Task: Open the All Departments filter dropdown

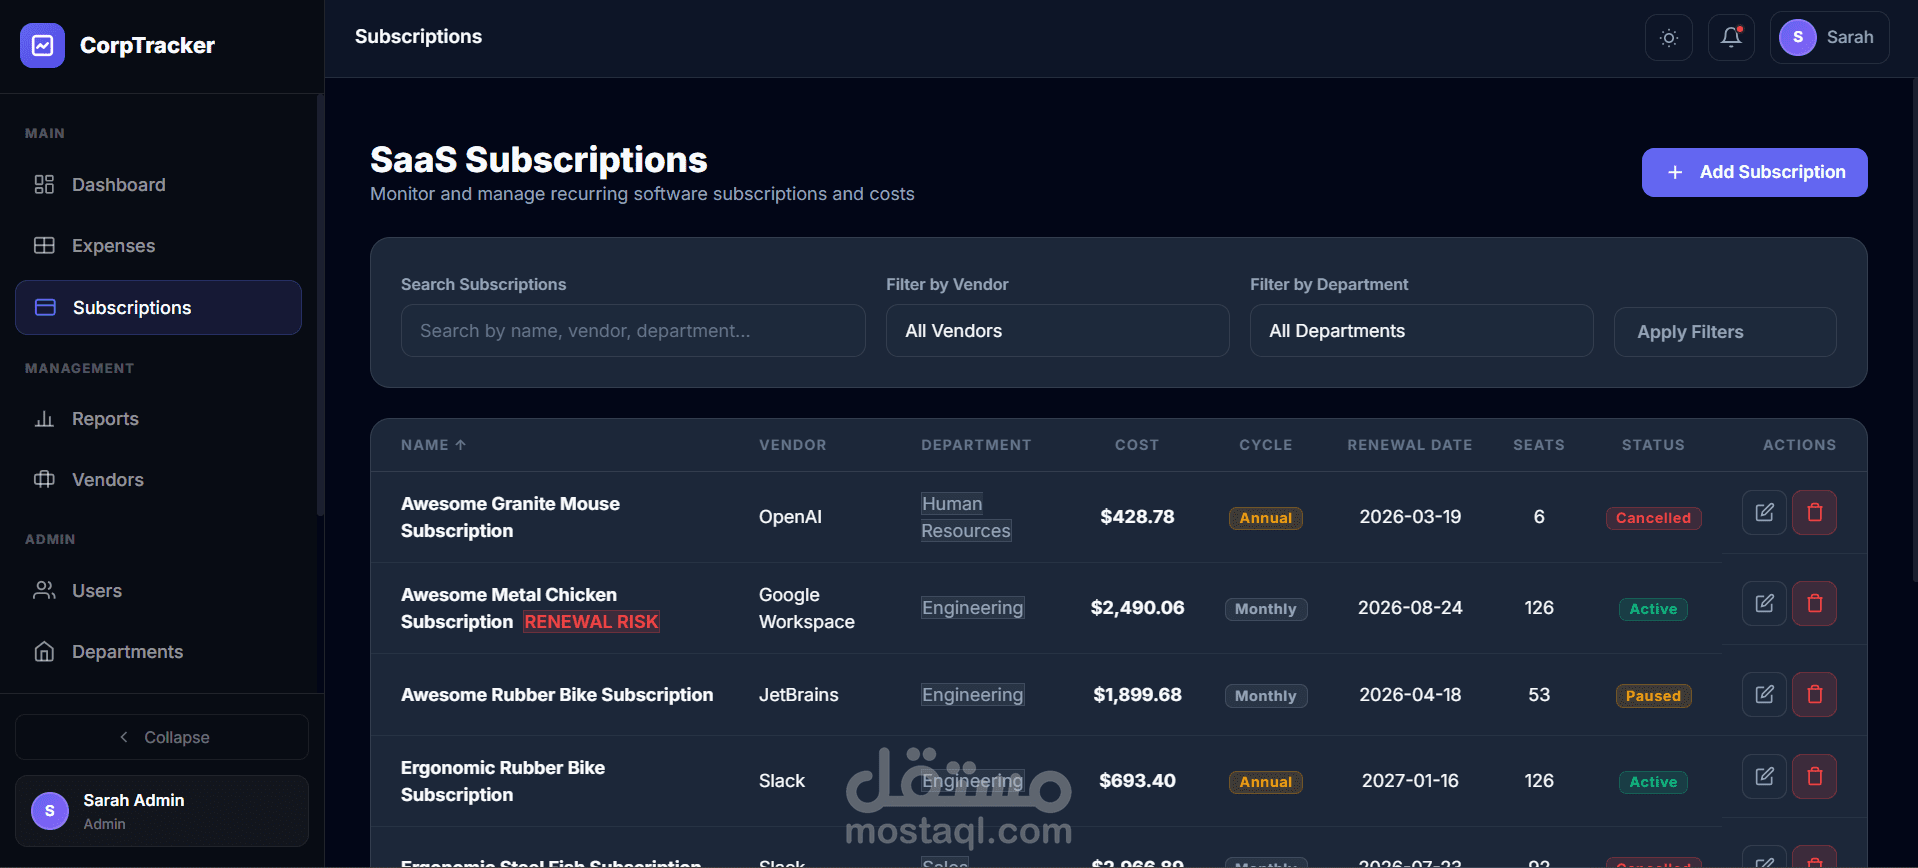Action: point(1421,331)
